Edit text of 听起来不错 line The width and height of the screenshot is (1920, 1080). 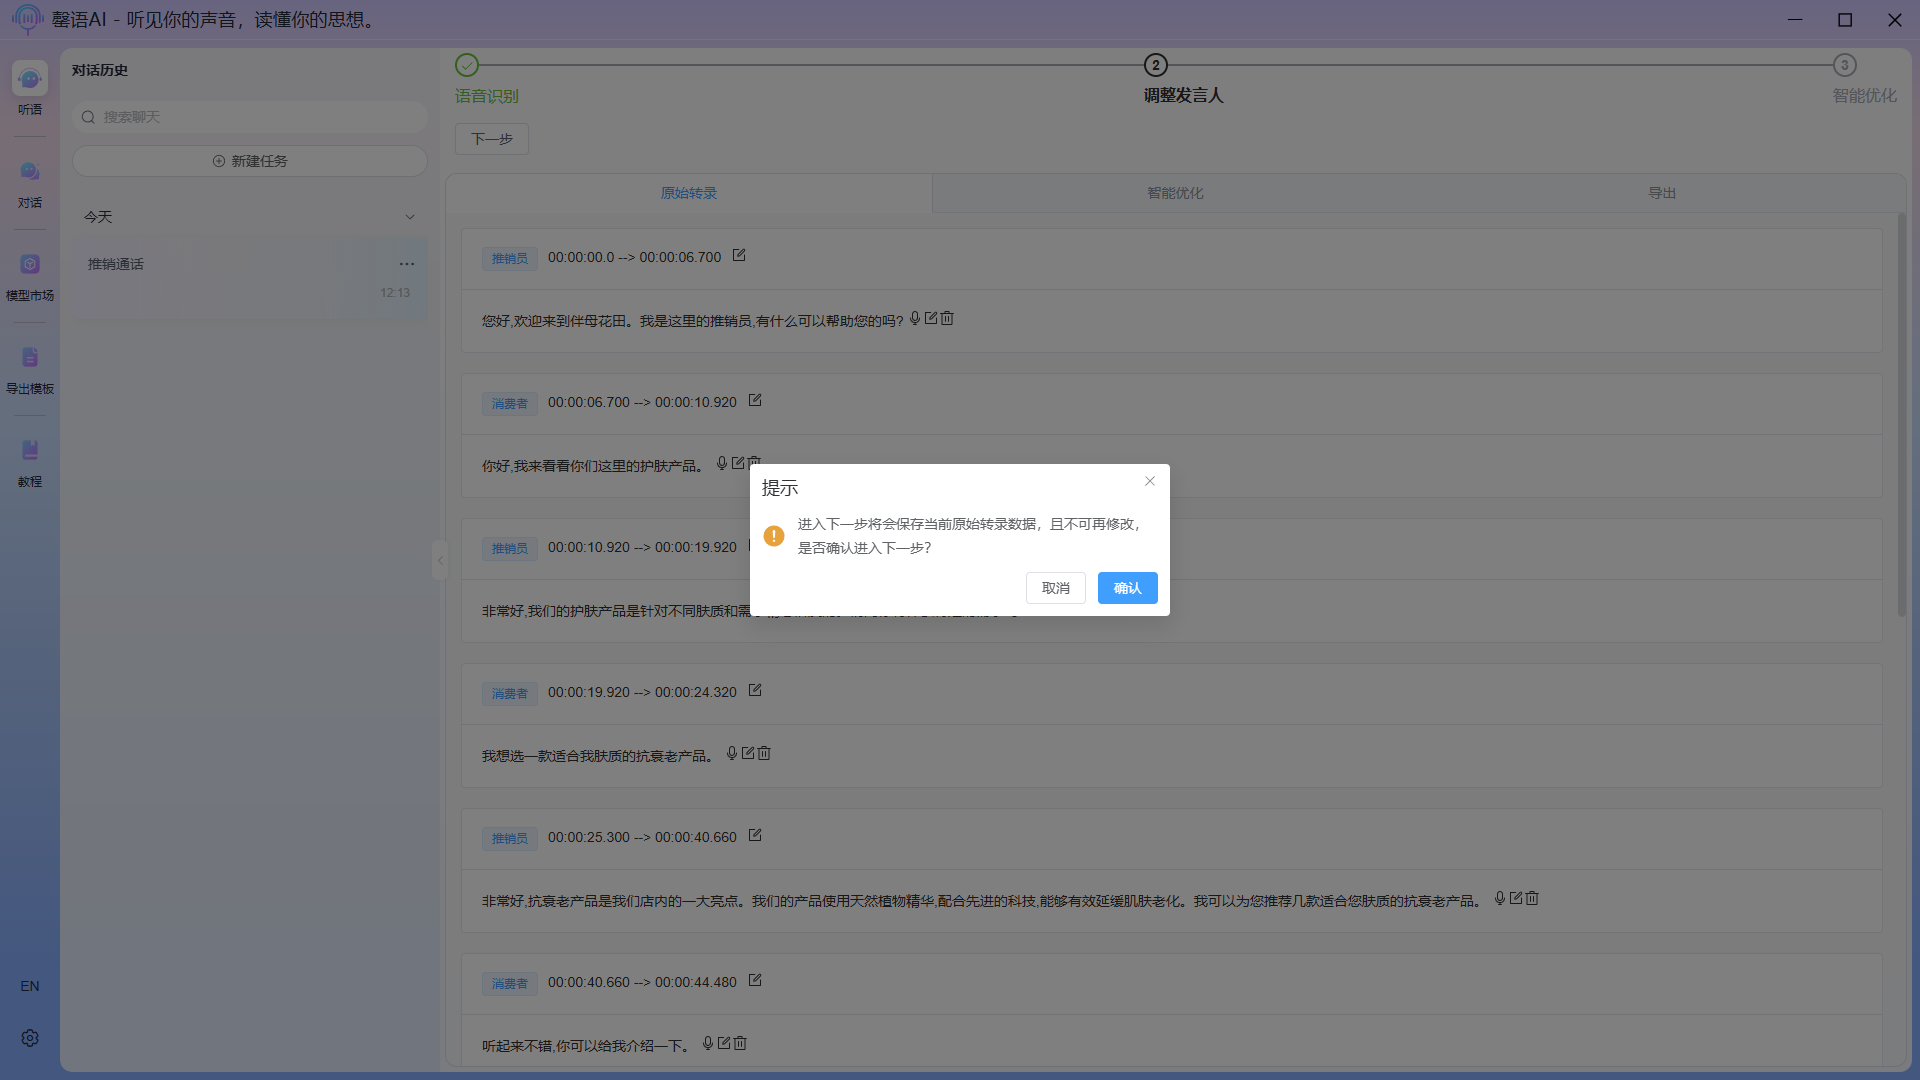pos(724,1043)
